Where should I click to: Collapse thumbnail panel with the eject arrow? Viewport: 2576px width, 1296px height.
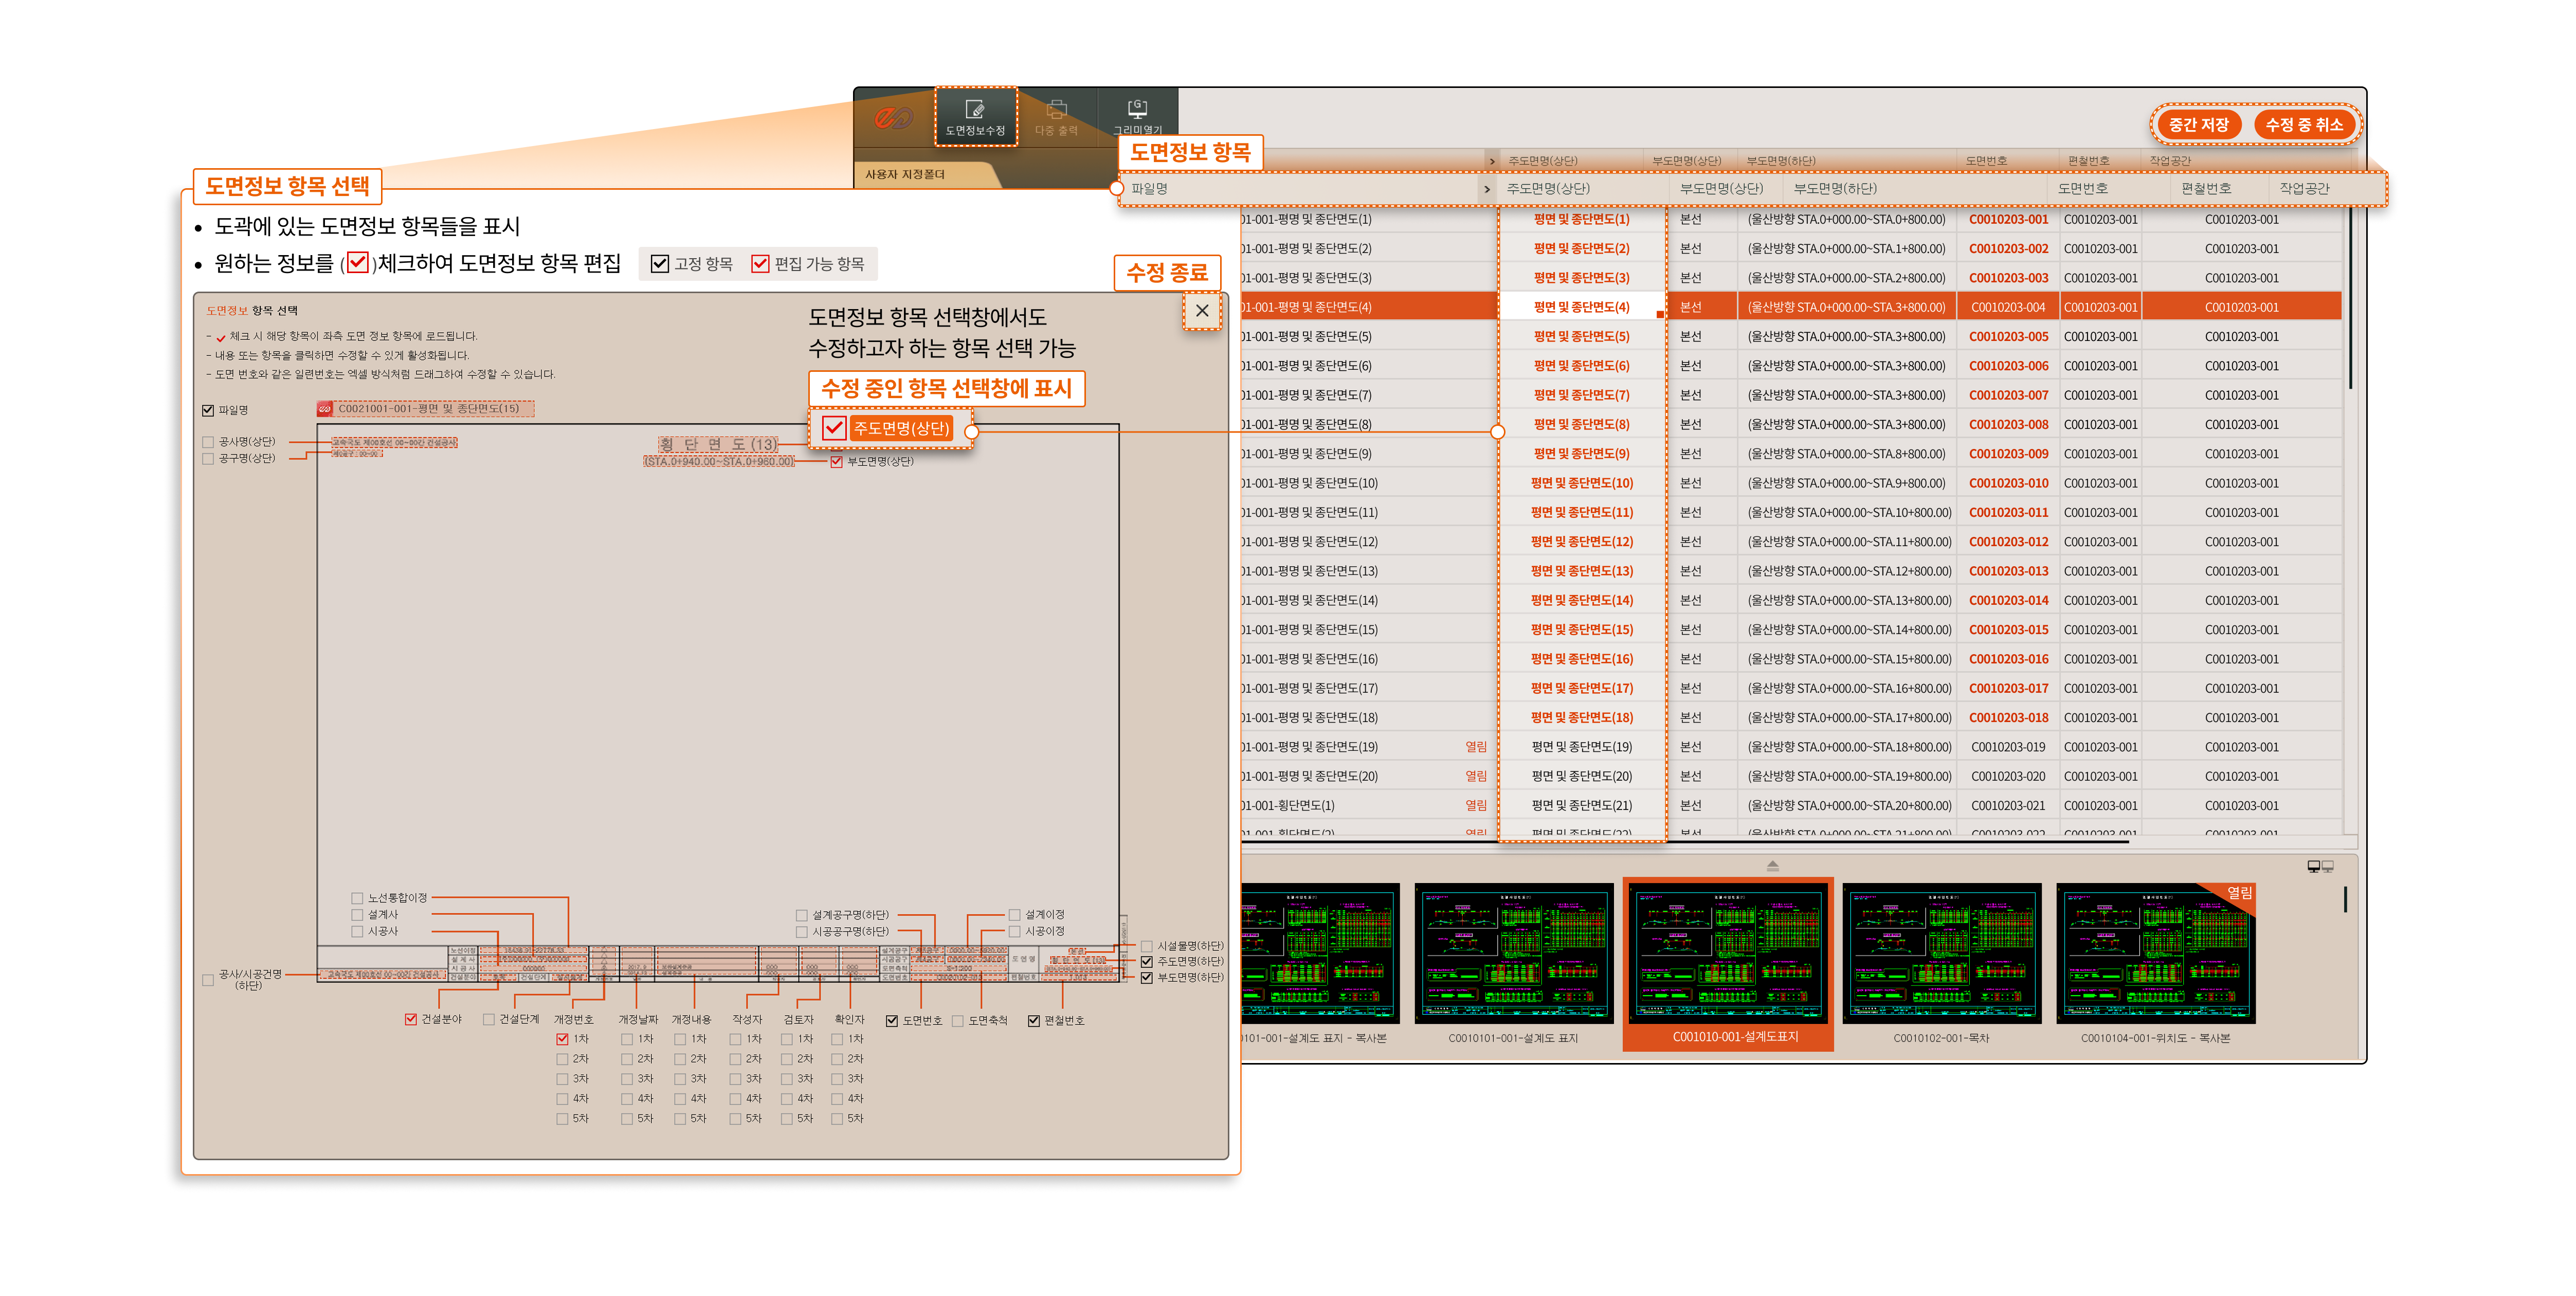1772,865
